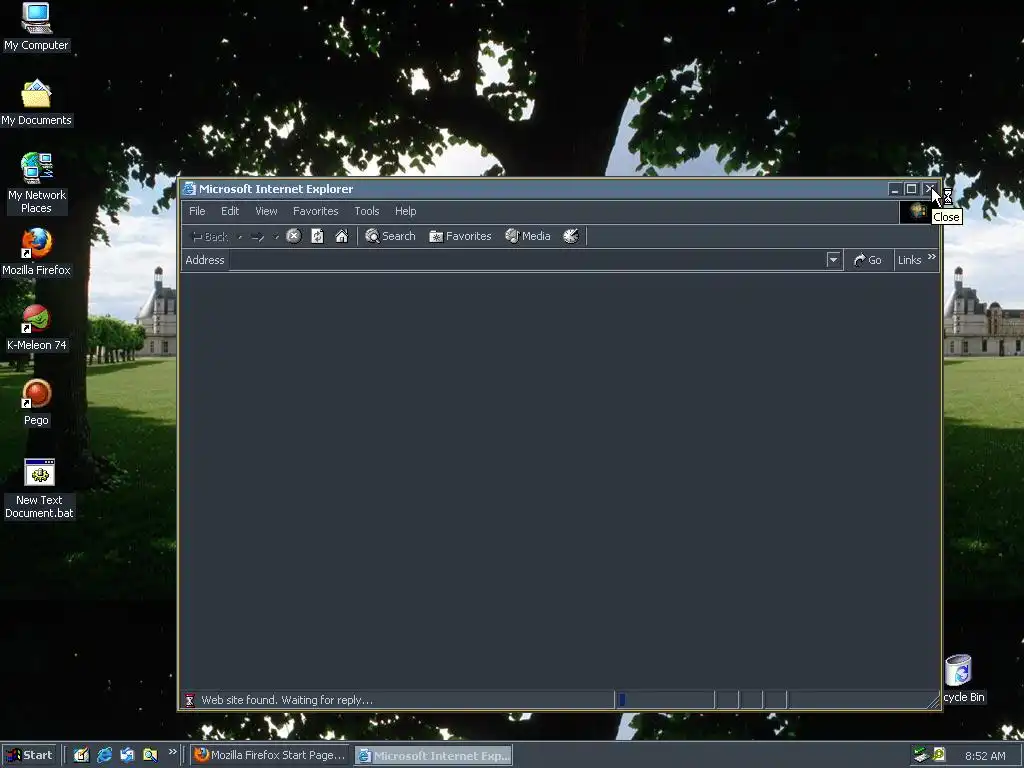
Task: Click the disabled Back button in Internet Explorer
Action: [x=209, y=236]
